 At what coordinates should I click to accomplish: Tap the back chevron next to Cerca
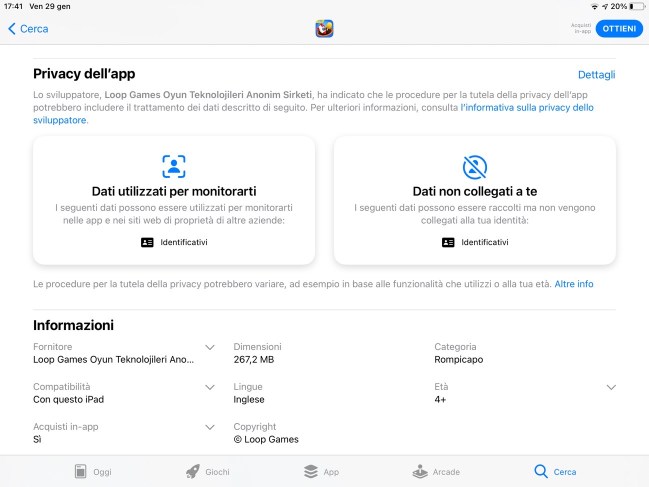click(x=12, y=29)
